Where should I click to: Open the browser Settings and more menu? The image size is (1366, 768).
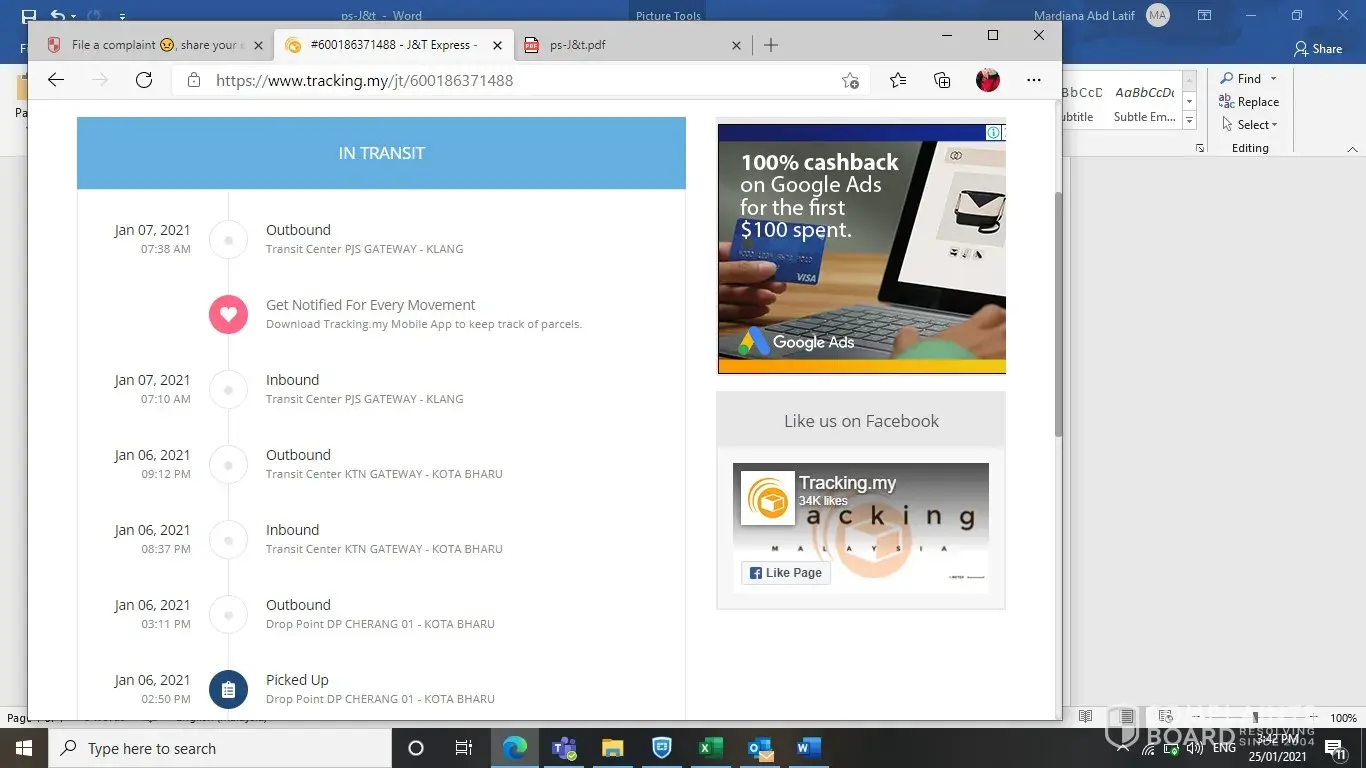click(x=1034, y=80)
